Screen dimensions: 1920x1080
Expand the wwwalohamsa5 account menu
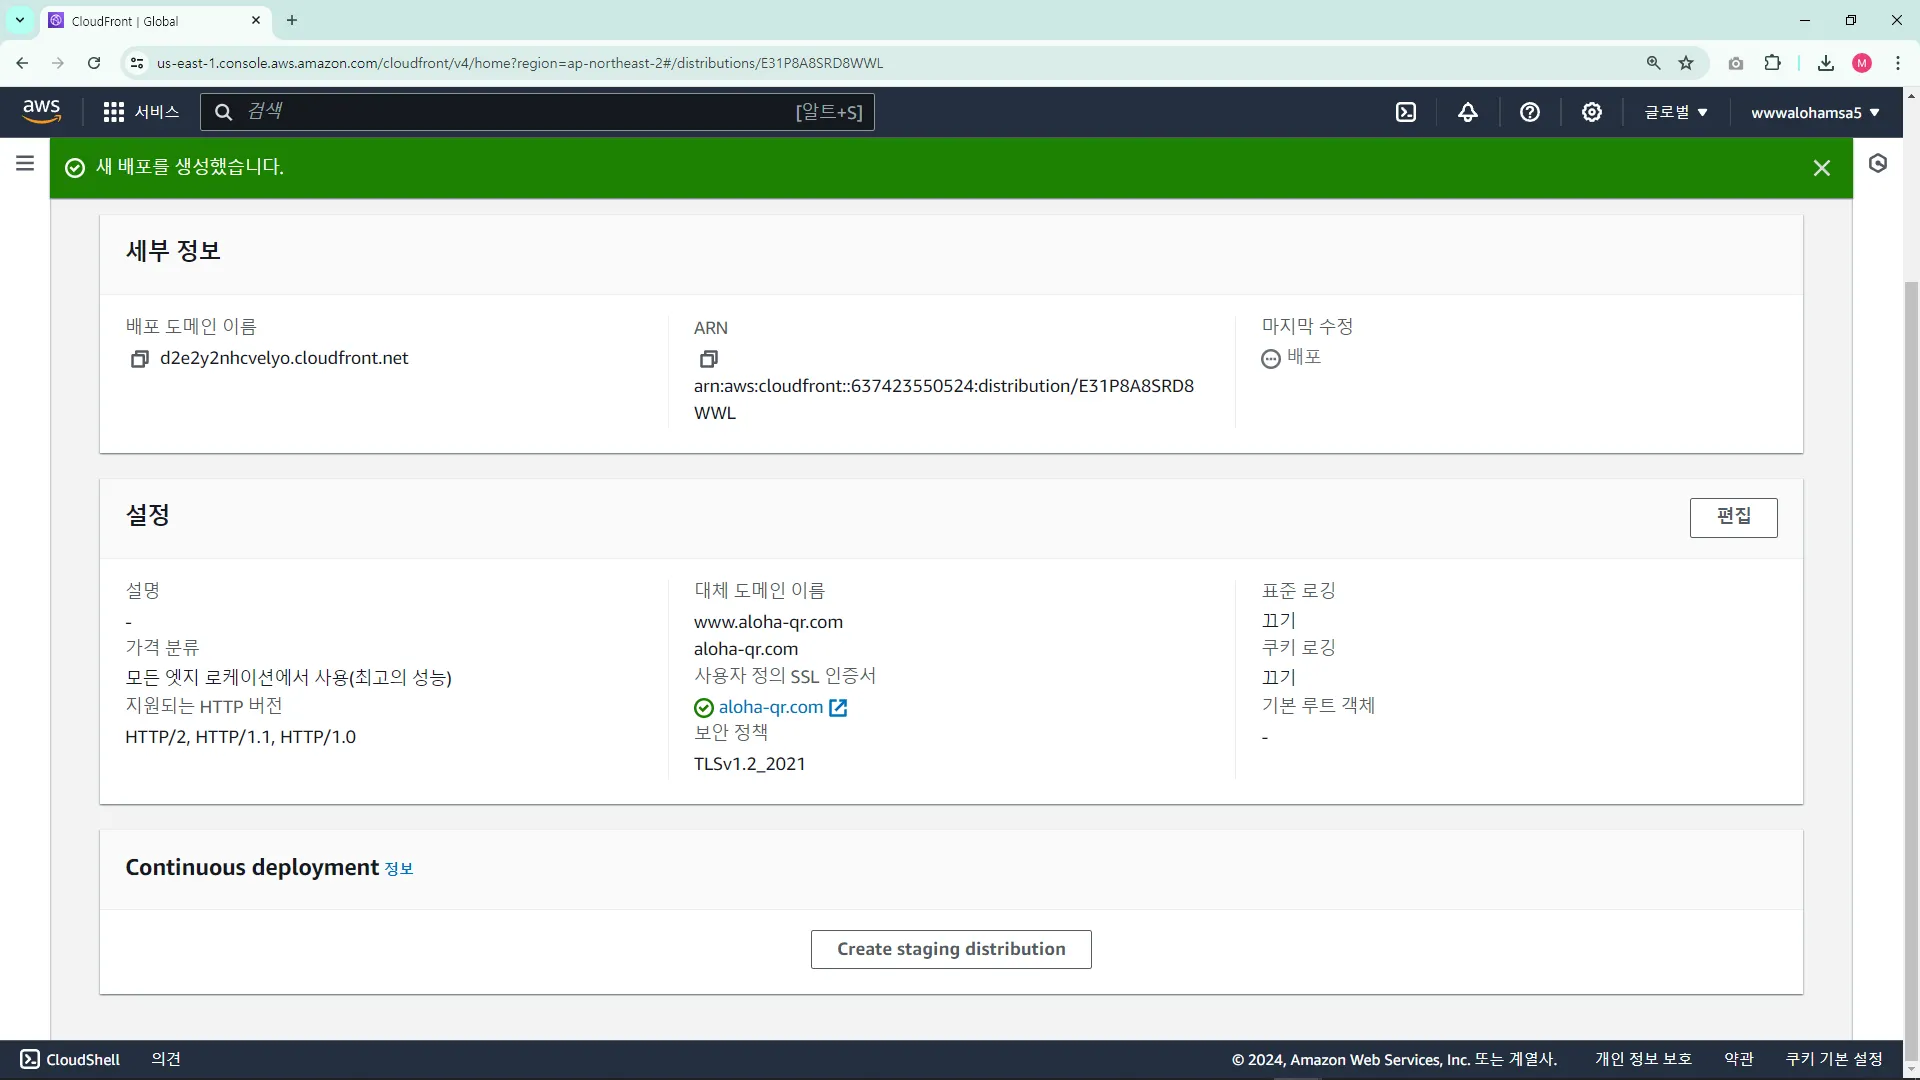click(x=1814, y=113)
